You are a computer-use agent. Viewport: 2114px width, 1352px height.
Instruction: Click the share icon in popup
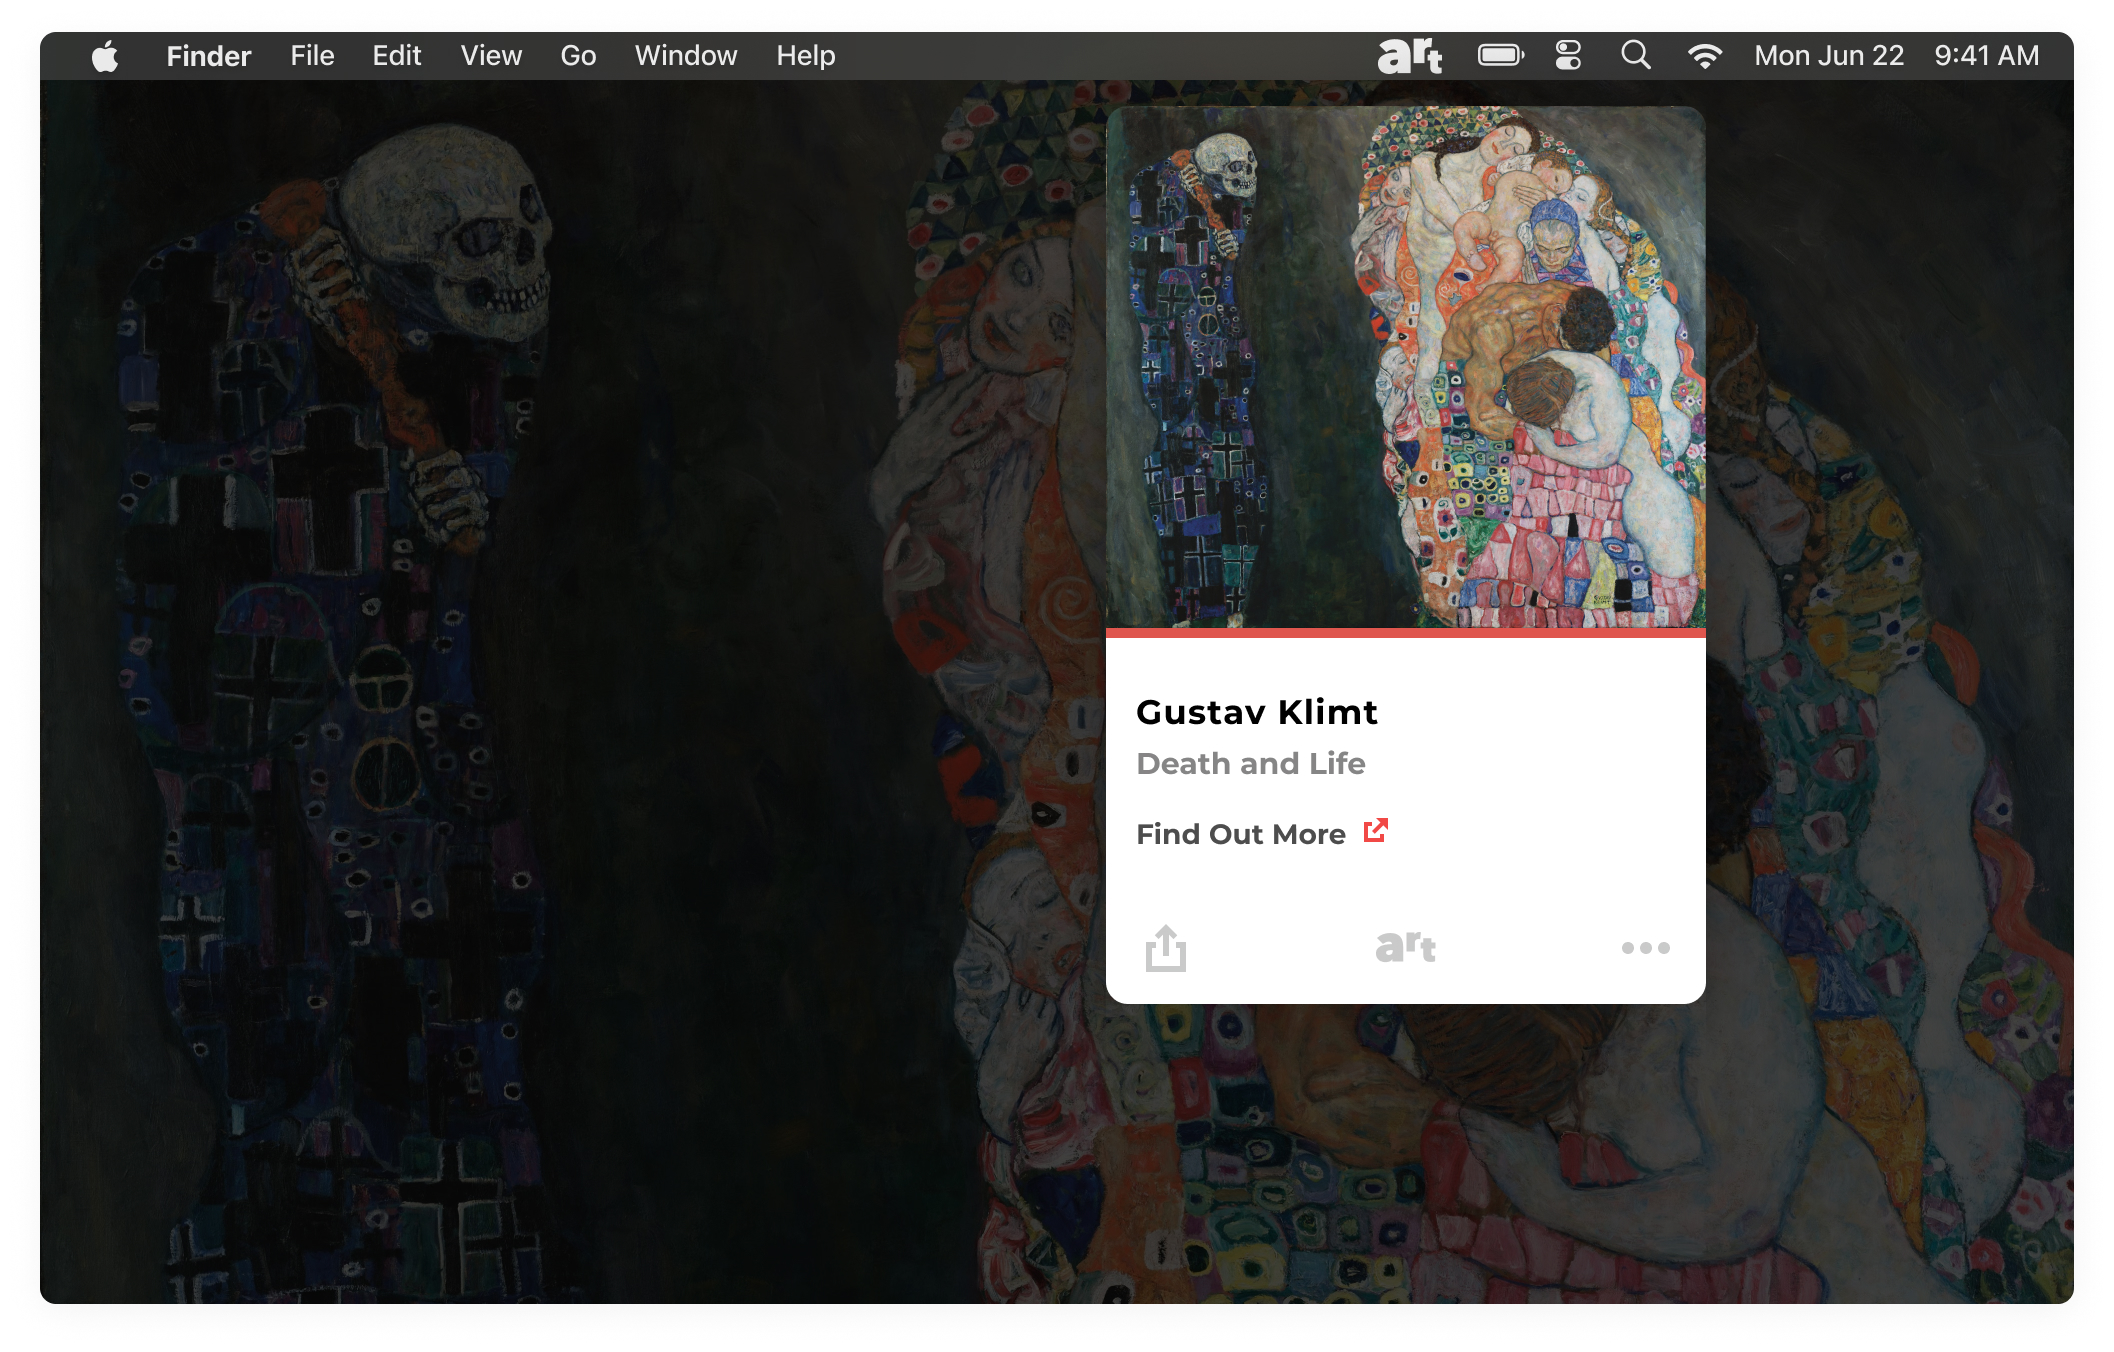coord(1166,947)
